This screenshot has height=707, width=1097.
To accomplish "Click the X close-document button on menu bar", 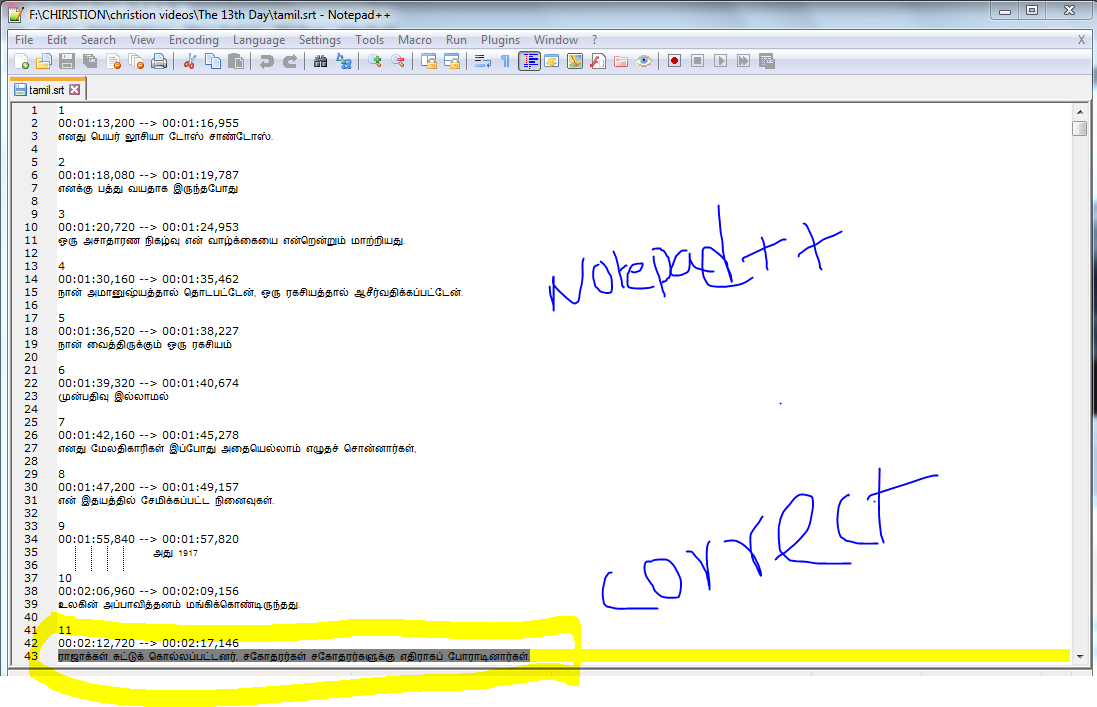I will tap(1081, 40).
